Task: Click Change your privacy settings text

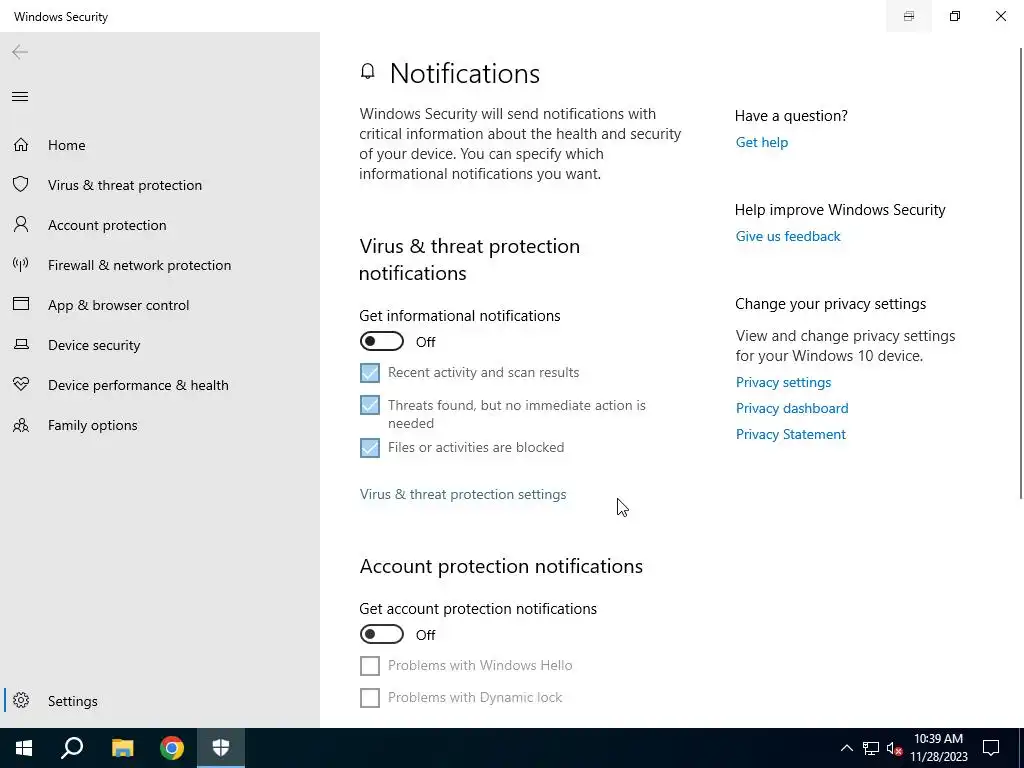Action: [x=830, y=304]
